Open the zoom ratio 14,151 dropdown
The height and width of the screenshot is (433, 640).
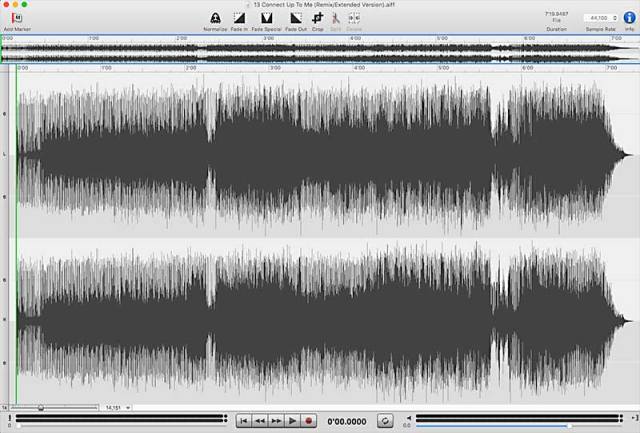point(118,408)
